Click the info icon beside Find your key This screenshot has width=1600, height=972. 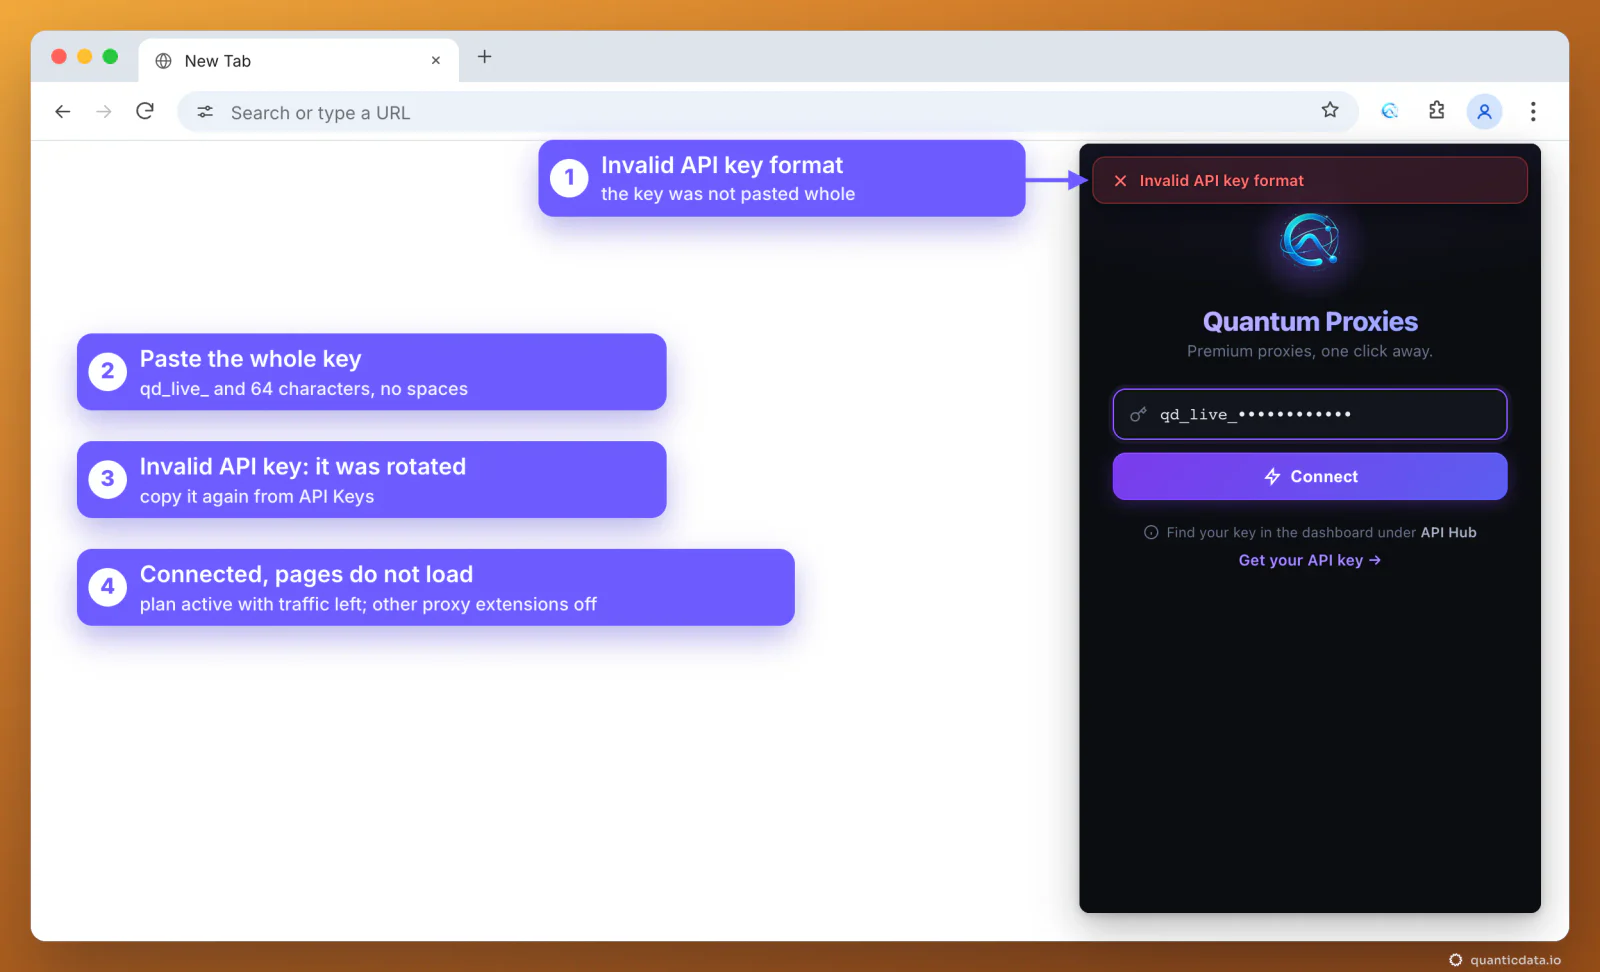coord(1151,533)
